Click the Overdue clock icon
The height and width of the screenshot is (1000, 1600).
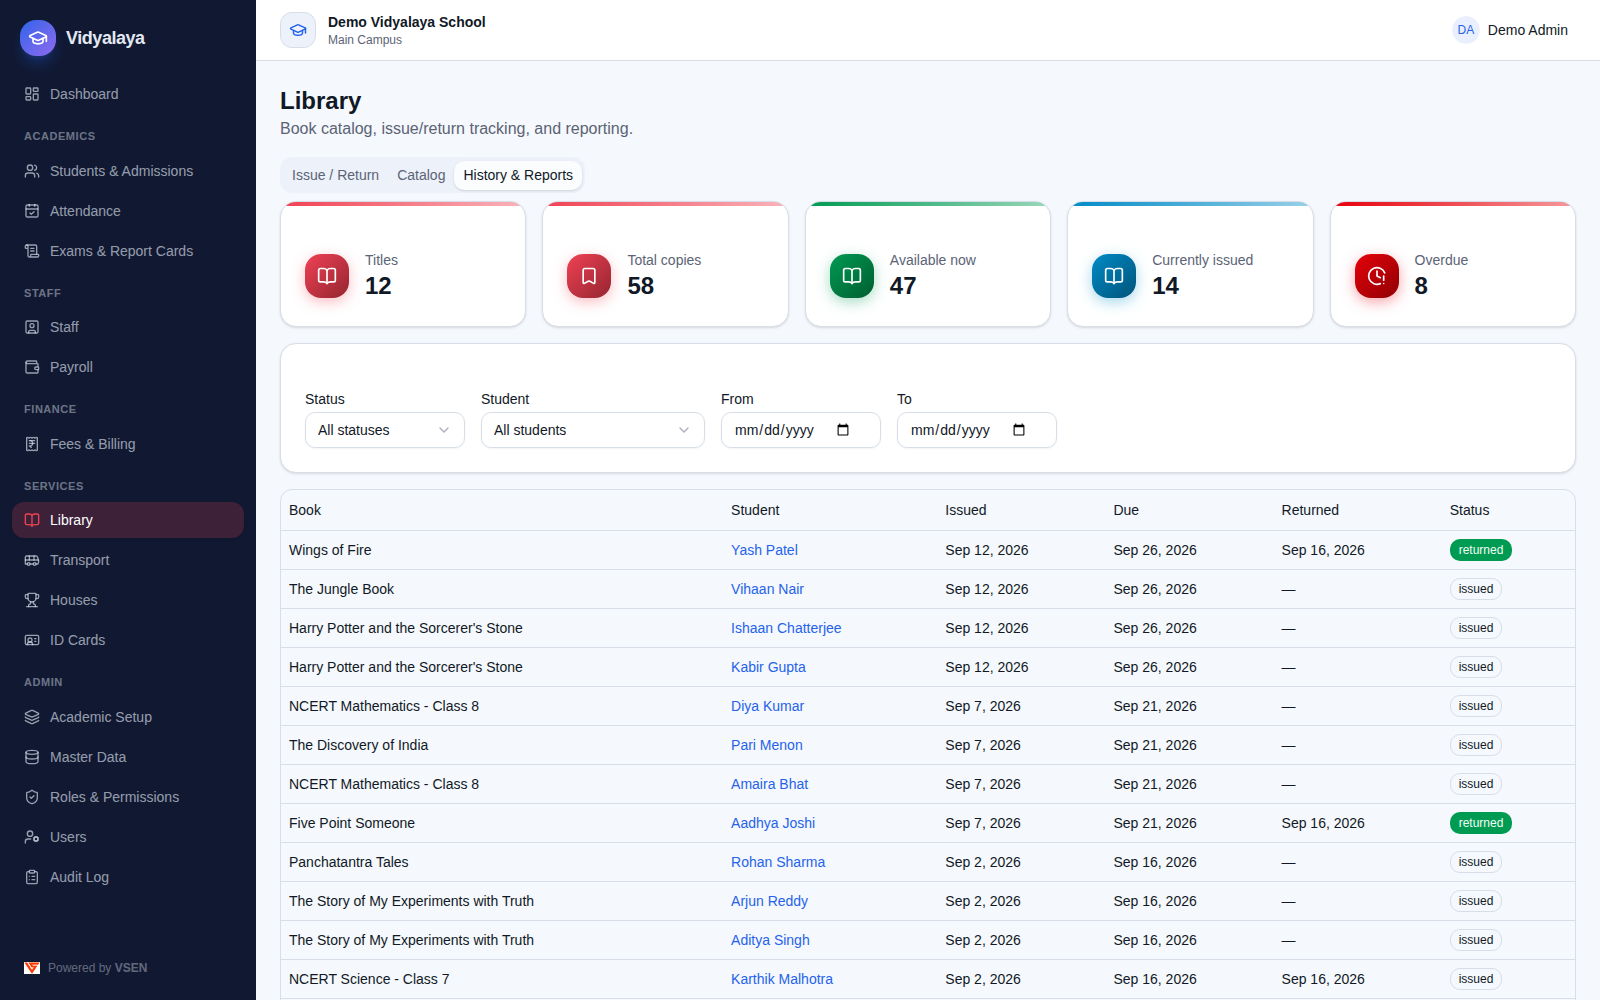[1377, 276]
